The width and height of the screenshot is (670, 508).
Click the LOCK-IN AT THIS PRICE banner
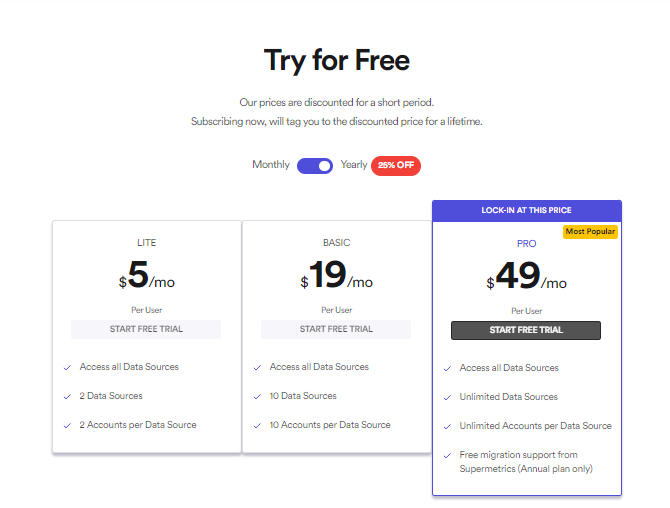pos(526,210)
